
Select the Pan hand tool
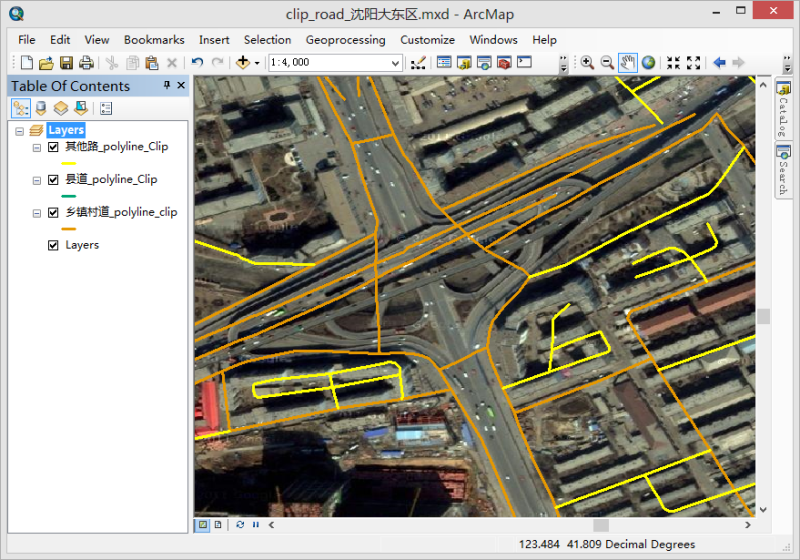pyautogui.click(x=628, y=62)
